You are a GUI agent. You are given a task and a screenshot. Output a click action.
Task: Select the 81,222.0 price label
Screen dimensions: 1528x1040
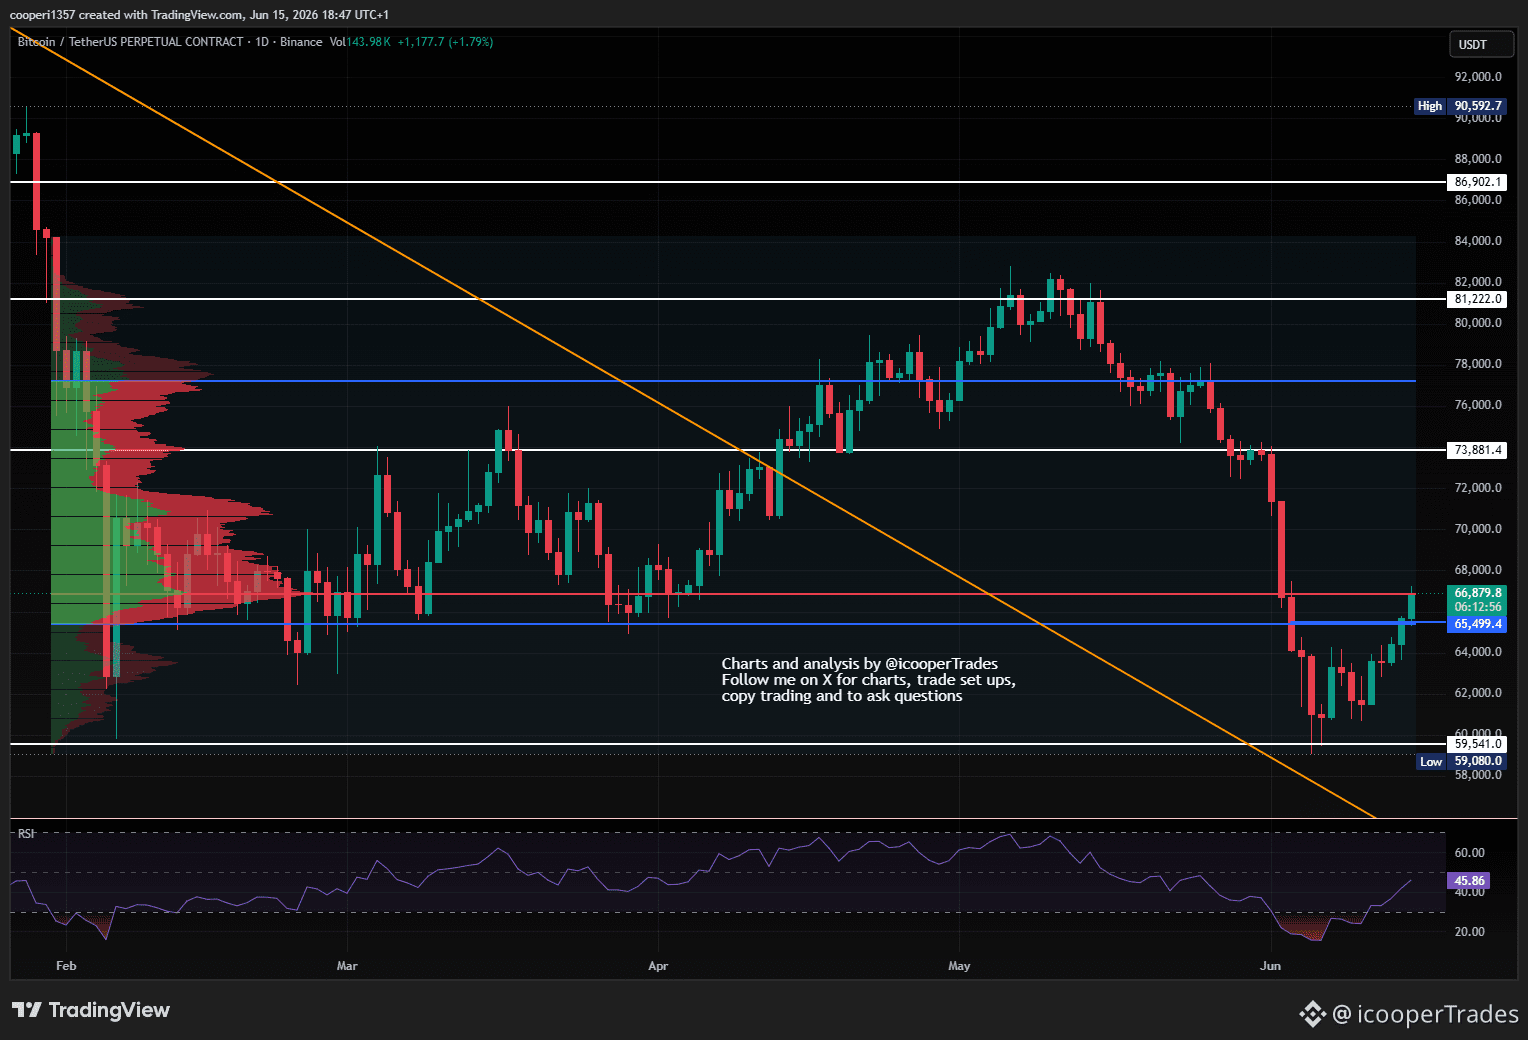[x=1477, y=299]
